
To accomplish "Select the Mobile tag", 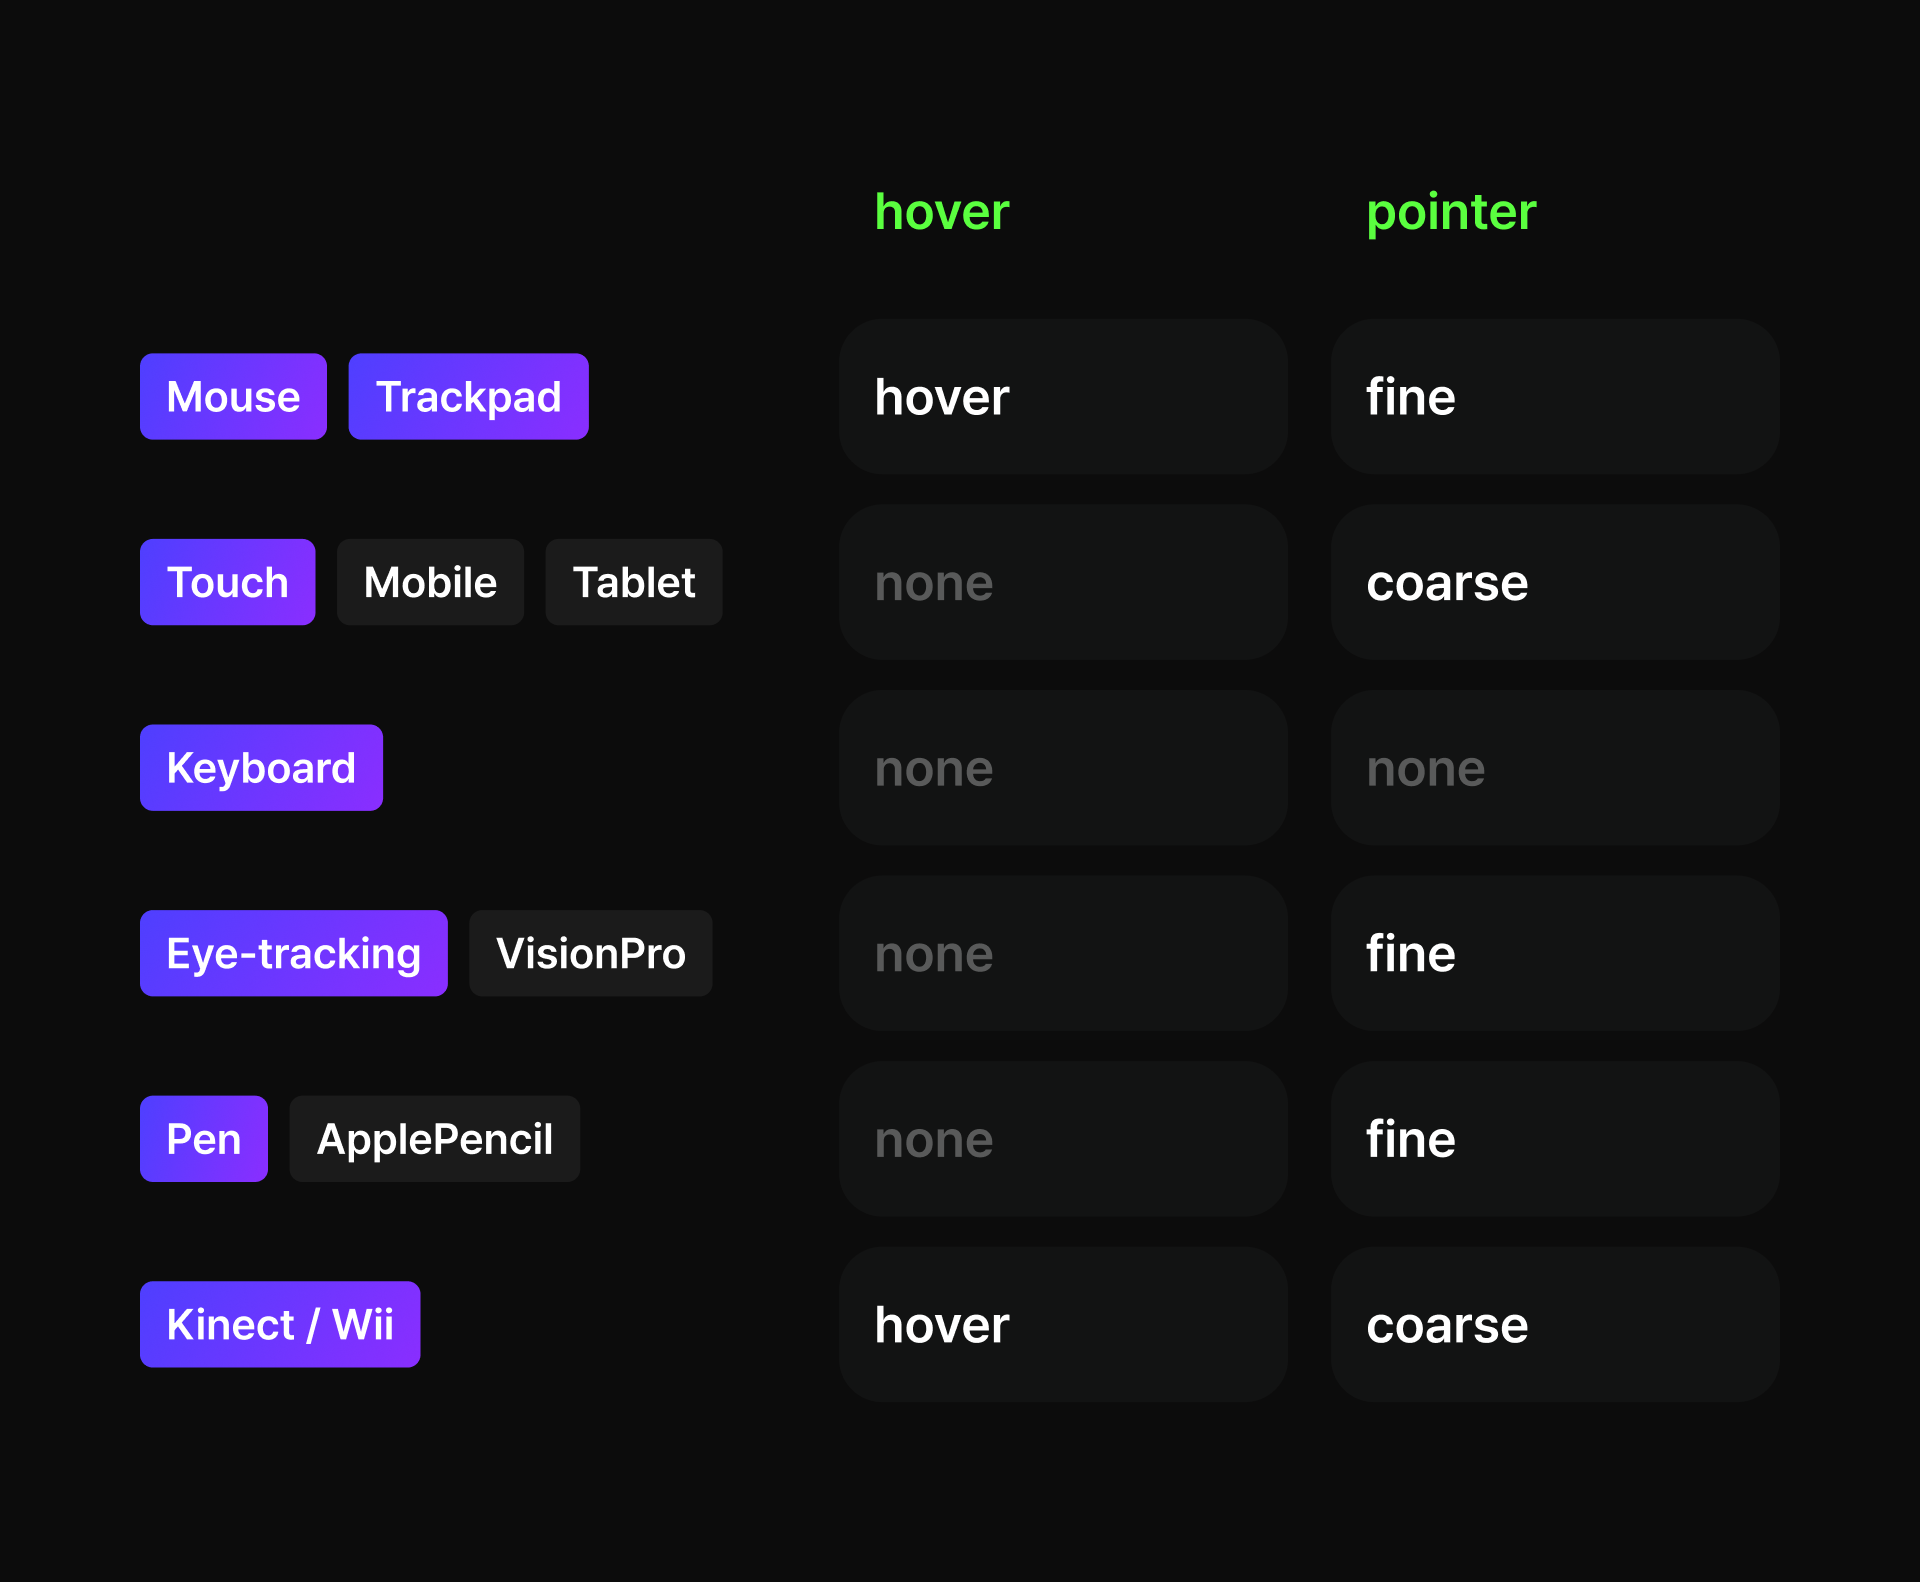I will (x=430, y=582).
